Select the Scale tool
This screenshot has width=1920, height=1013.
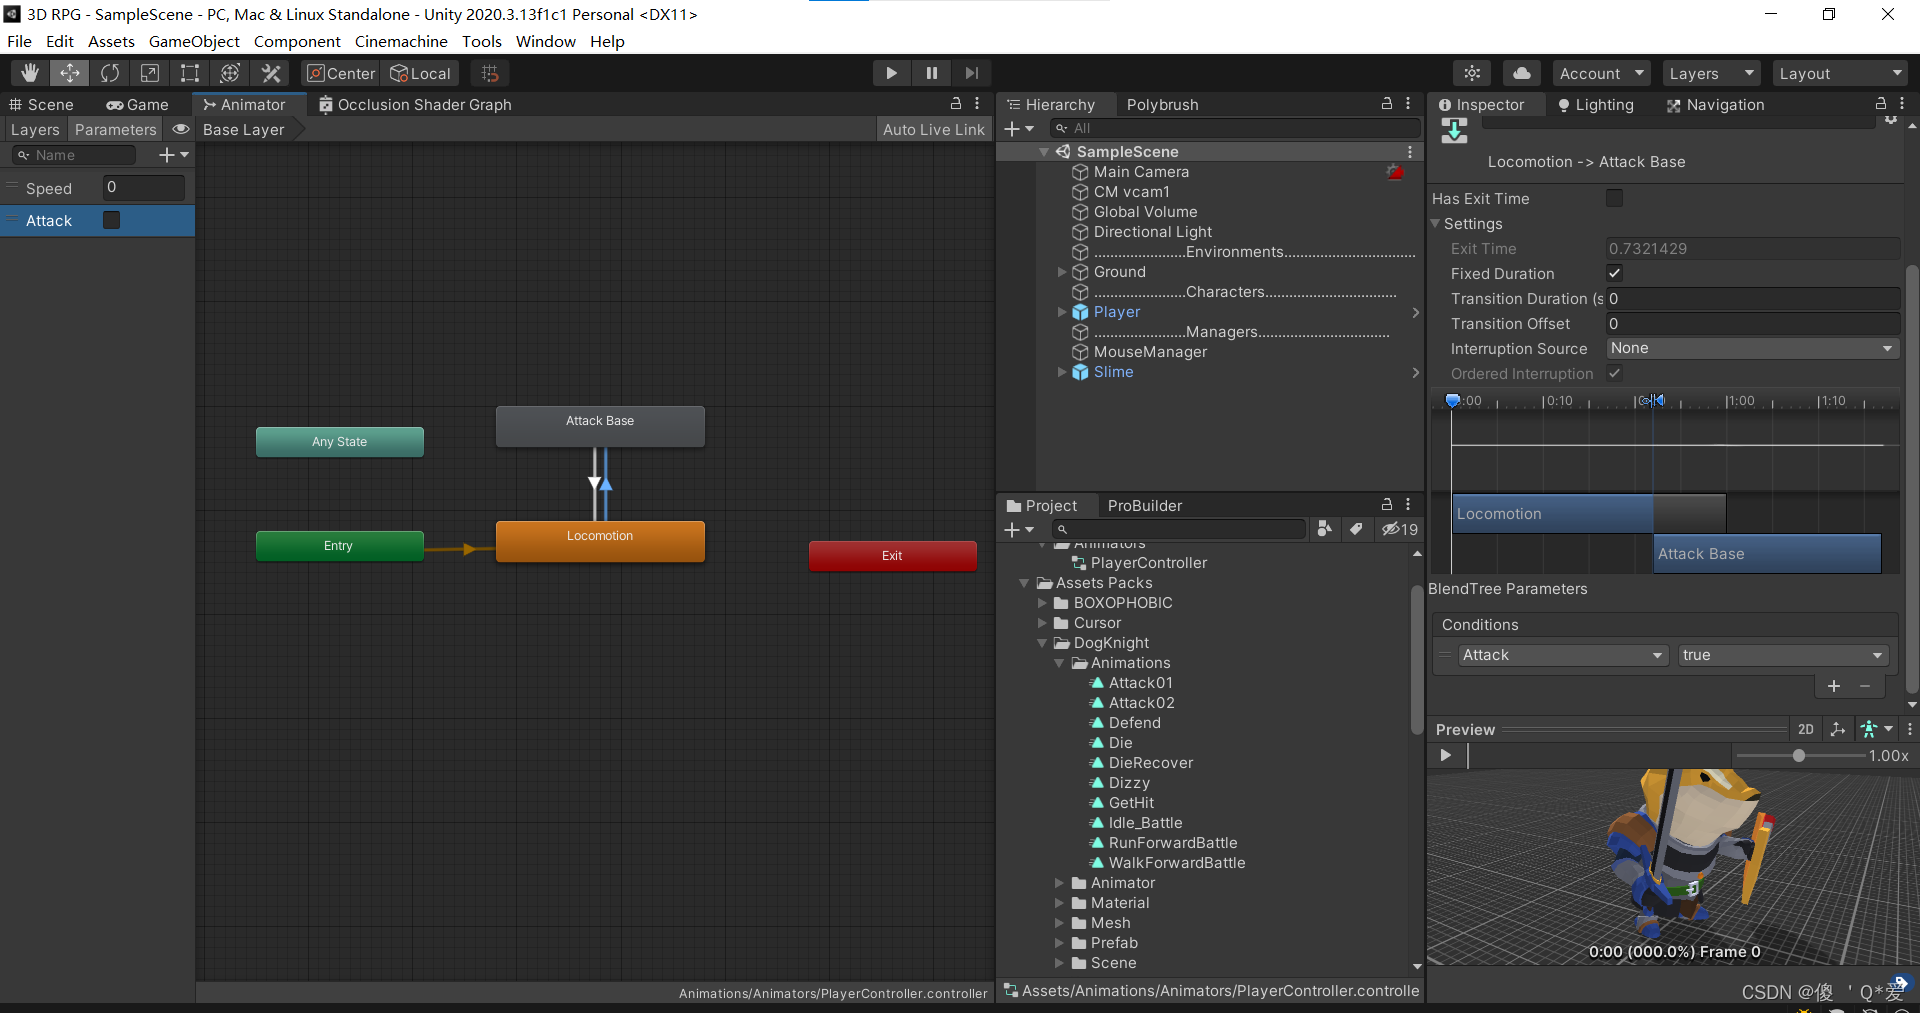[x=149, y=72]
